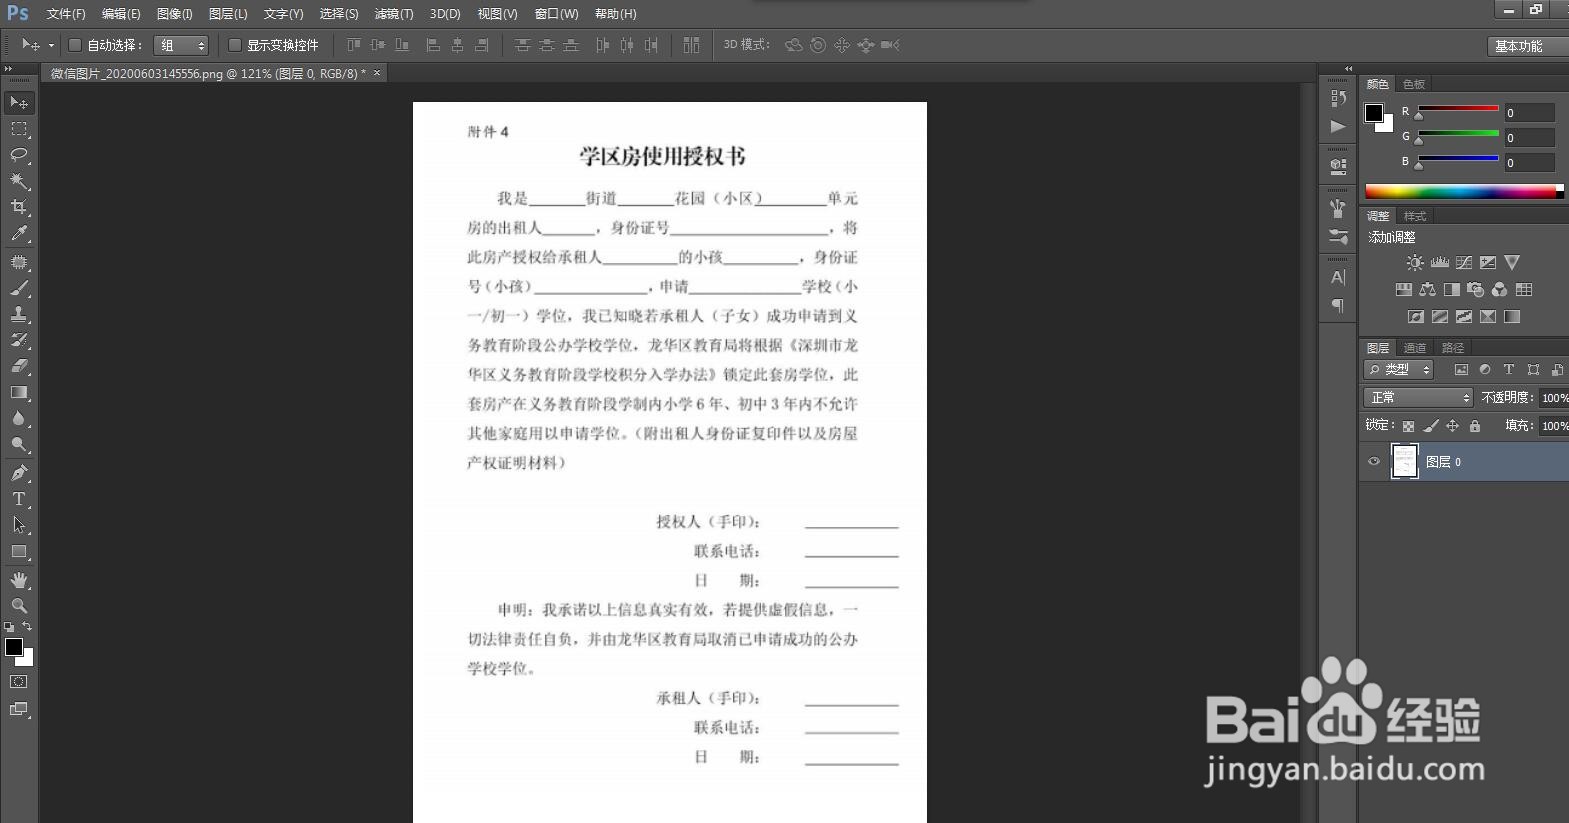Select the Blur tool
Viewport: 1569px width, 823px height.
click(19, 418)
